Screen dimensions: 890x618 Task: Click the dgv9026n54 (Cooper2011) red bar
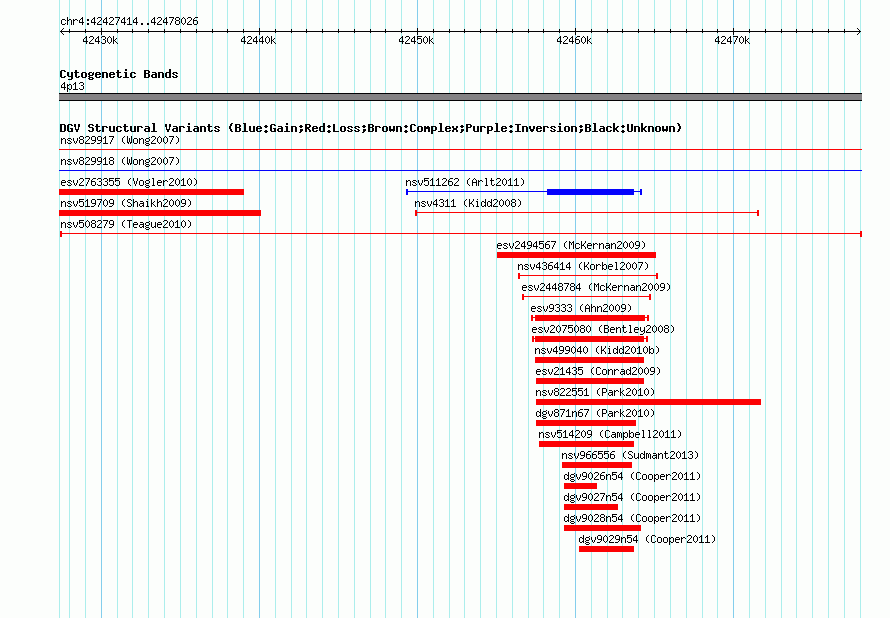tap(580, 486)
